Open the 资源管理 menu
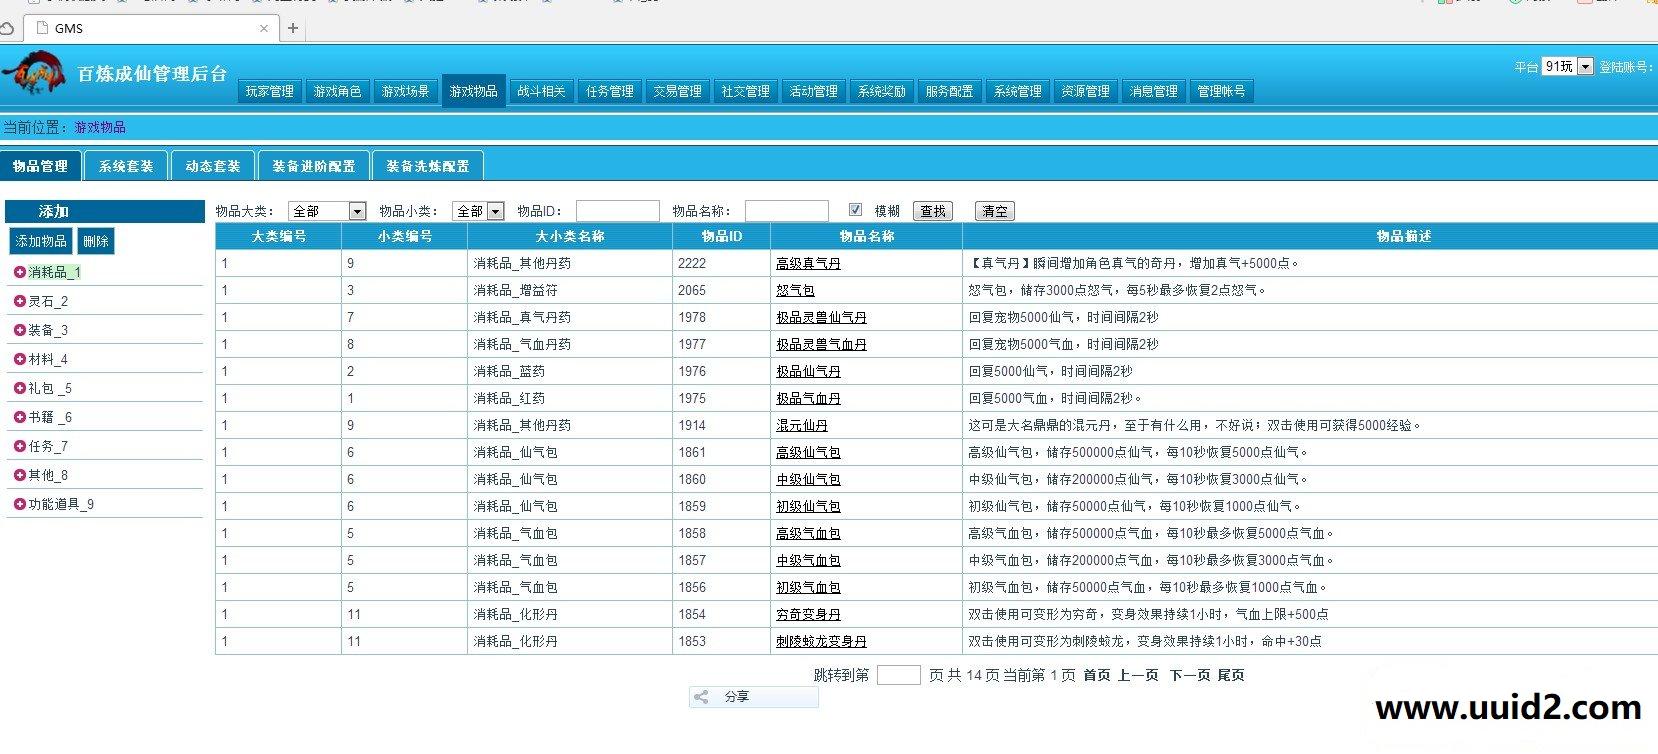The width and height of the screenshot is (1658, 754). (1086, 91)
